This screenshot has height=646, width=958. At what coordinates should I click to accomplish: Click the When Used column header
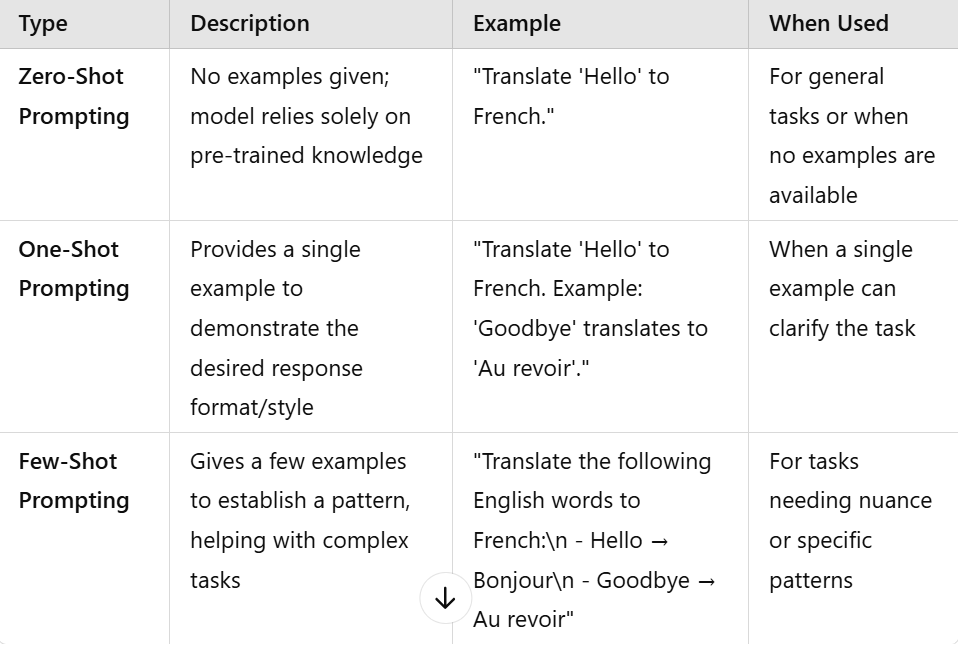click(x=828, y=23)
